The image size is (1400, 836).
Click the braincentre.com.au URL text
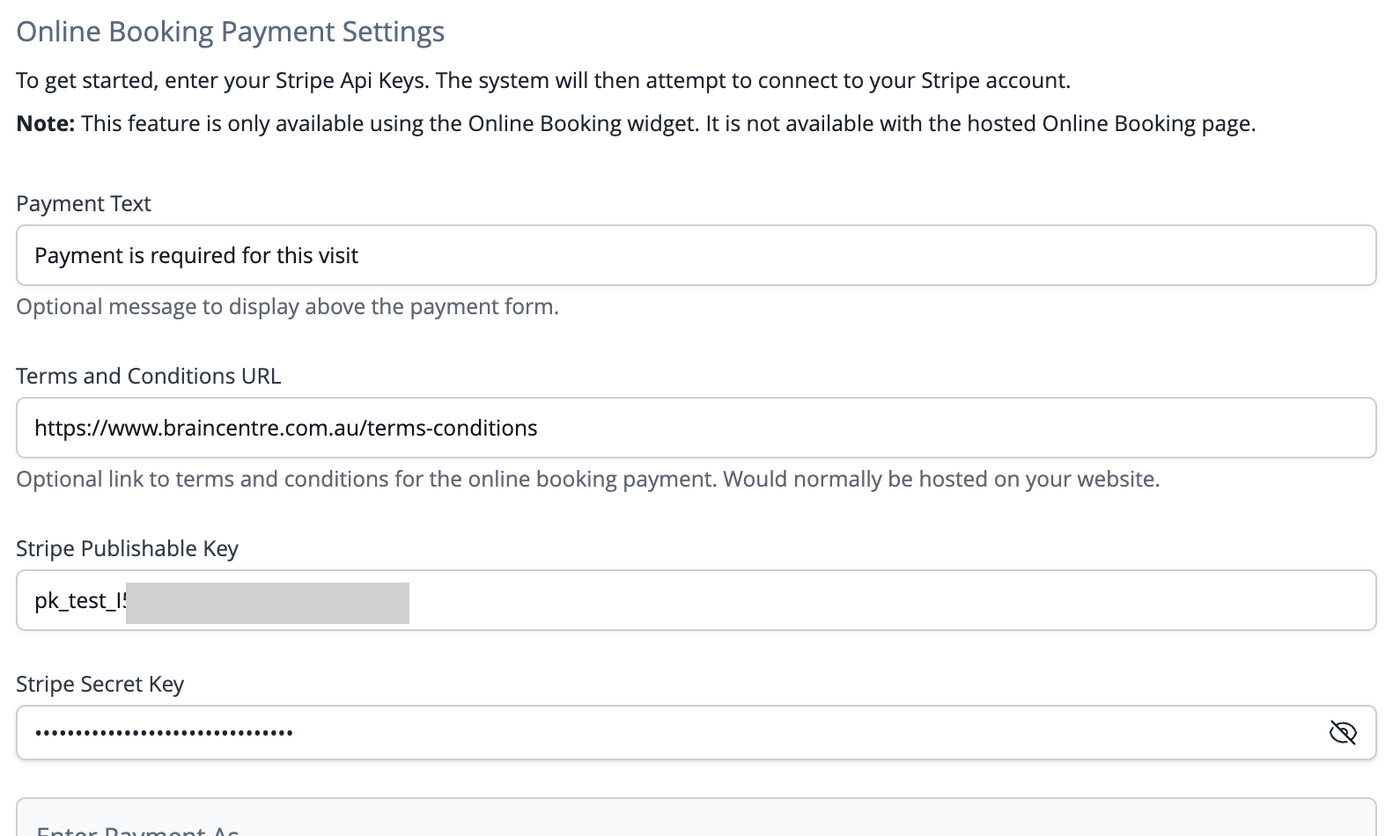(286, 428)
